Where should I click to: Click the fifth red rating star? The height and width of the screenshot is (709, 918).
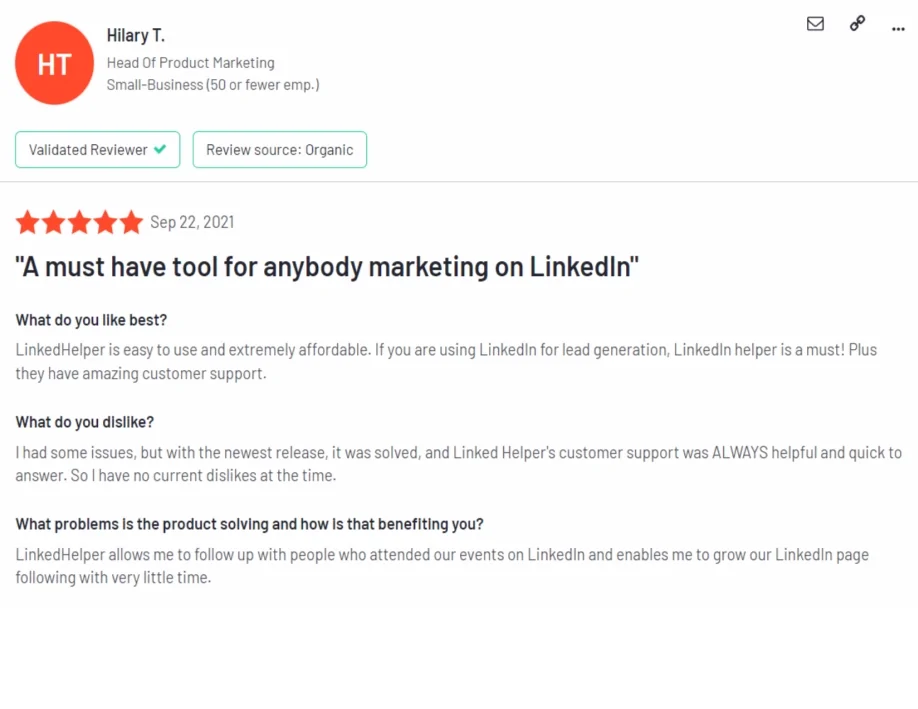tap(131, 222)
